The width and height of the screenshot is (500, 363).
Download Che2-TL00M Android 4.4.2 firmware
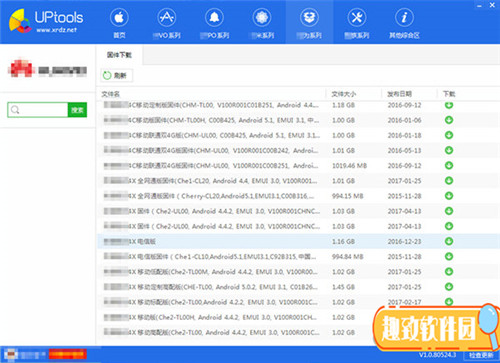tap(449, 271)
